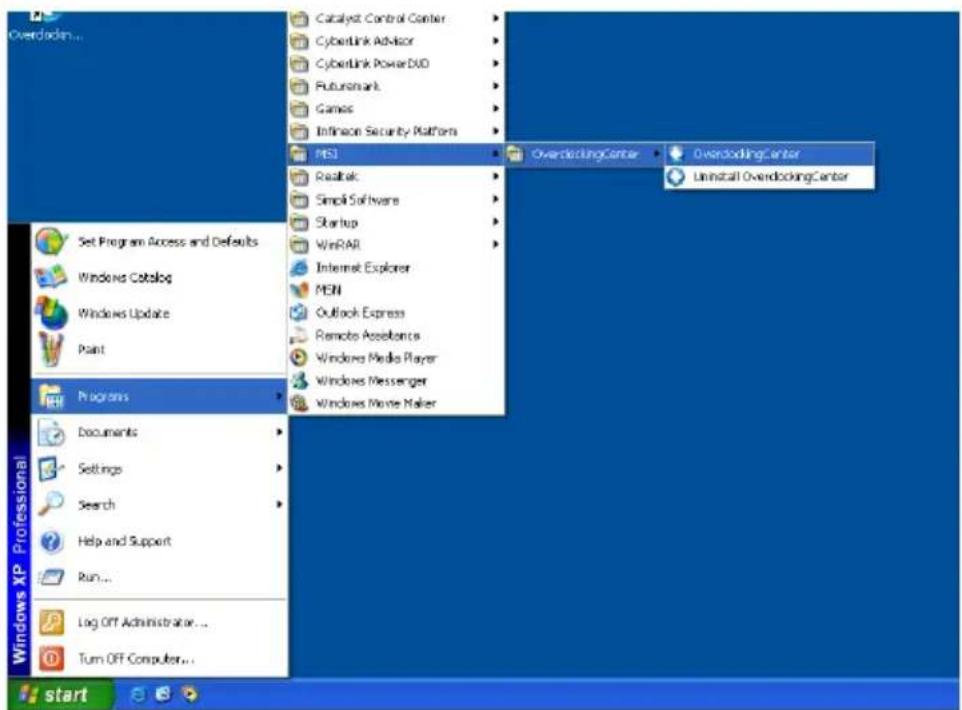
Task: Click the CyberLink PowerDVD folder icon
Action: pos(299,64)
